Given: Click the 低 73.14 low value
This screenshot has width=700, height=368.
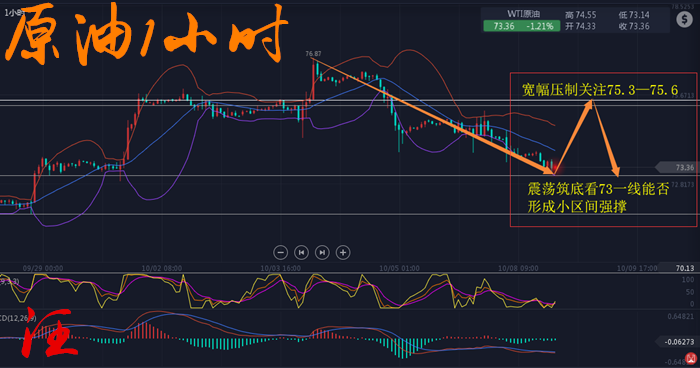Looking at the screenshot, I should coord(634,15).
